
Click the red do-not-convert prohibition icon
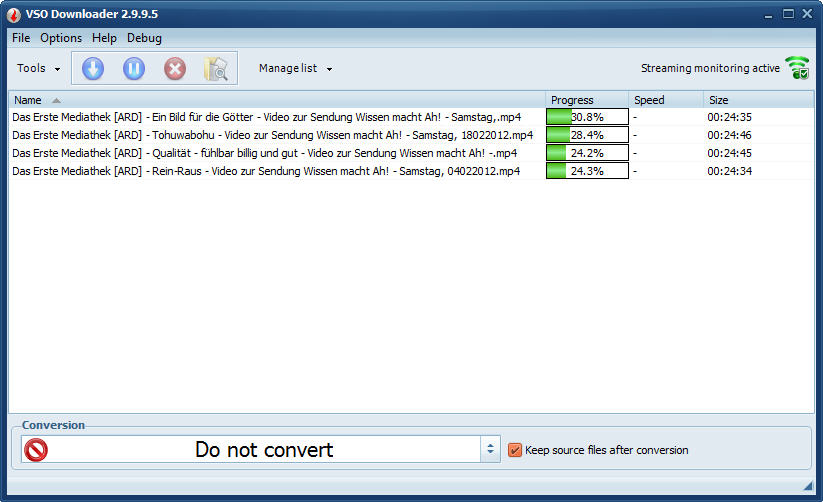(36, 450)
